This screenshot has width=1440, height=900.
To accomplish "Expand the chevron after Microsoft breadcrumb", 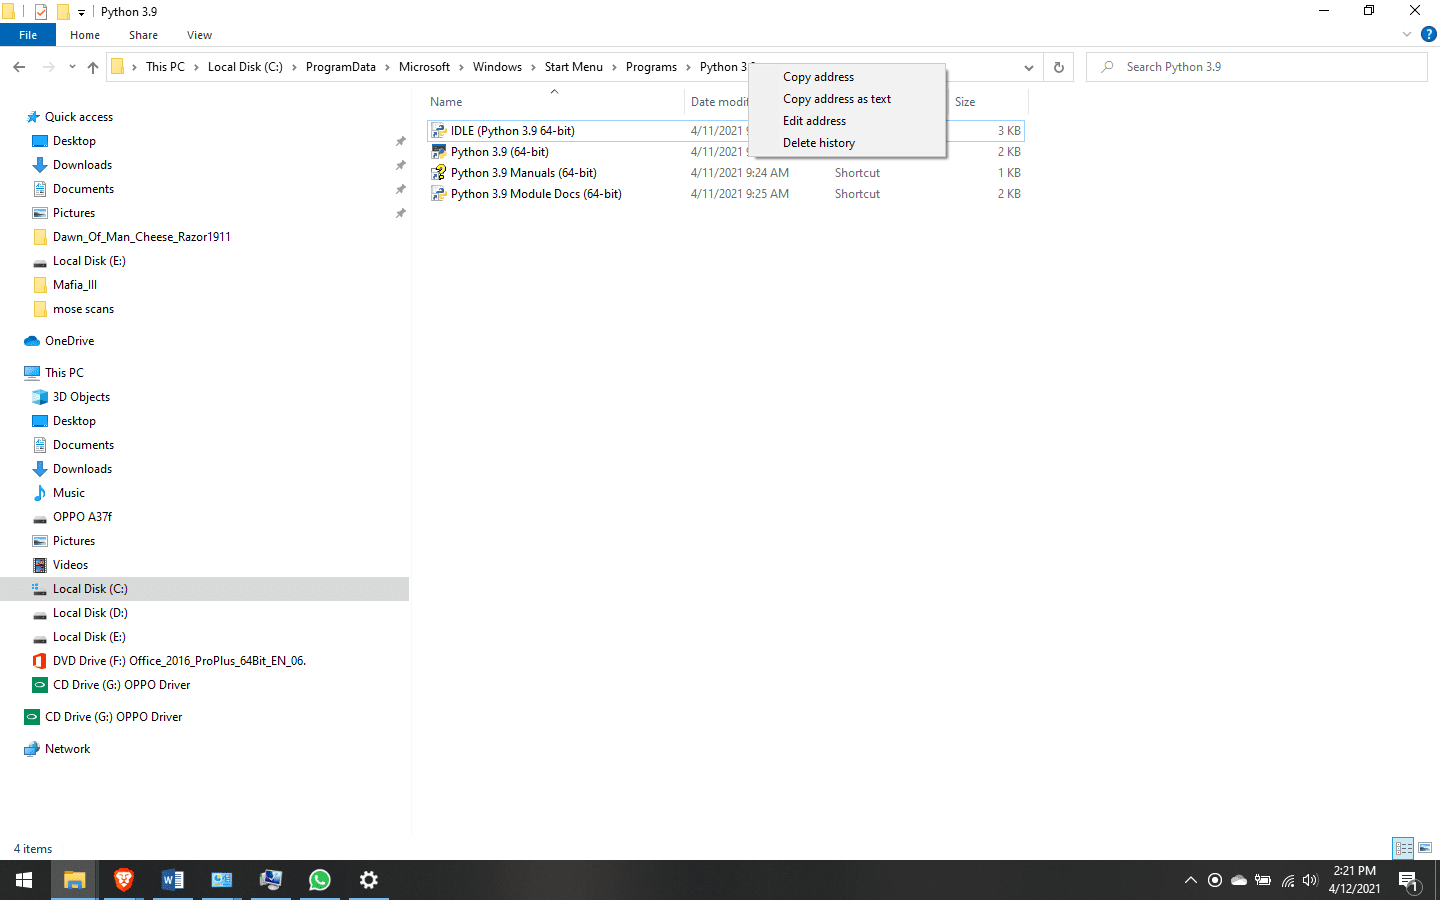I will pos(461,67).
